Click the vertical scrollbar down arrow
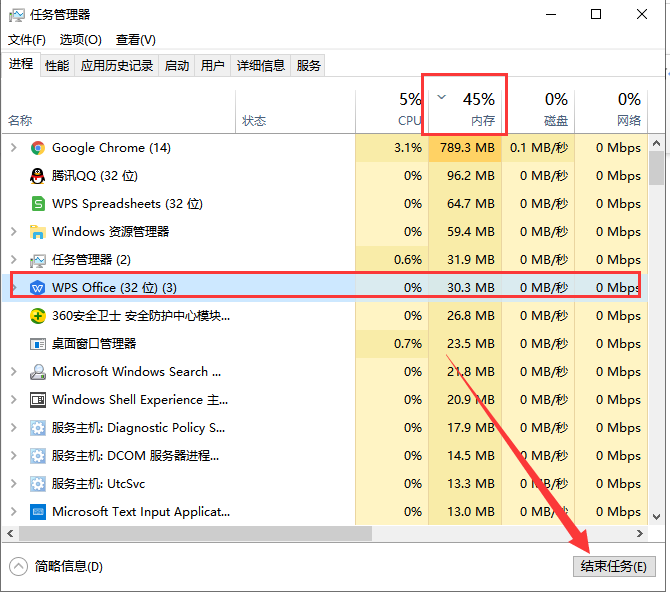 click(656, 518)
